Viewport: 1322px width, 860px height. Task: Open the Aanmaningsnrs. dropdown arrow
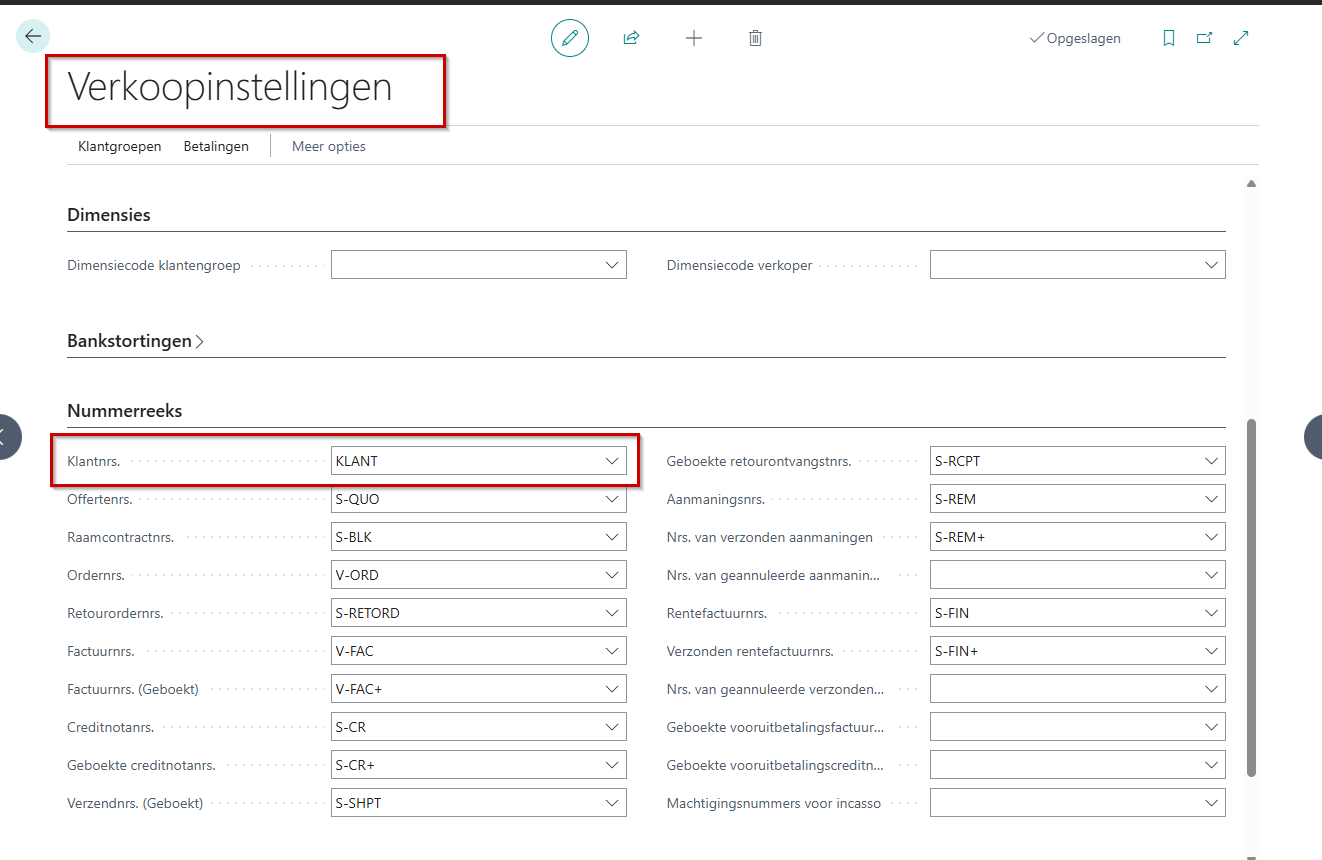coord(1211,499)
